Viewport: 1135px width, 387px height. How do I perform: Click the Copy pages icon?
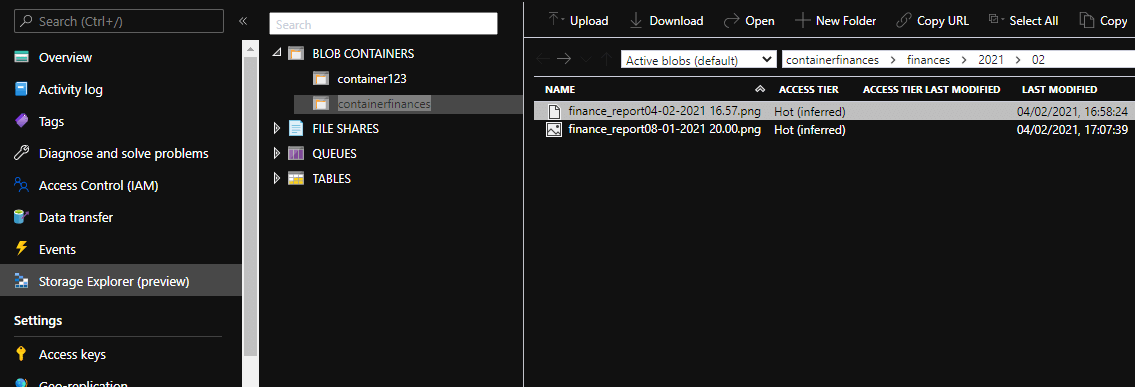coord(1087,20)
